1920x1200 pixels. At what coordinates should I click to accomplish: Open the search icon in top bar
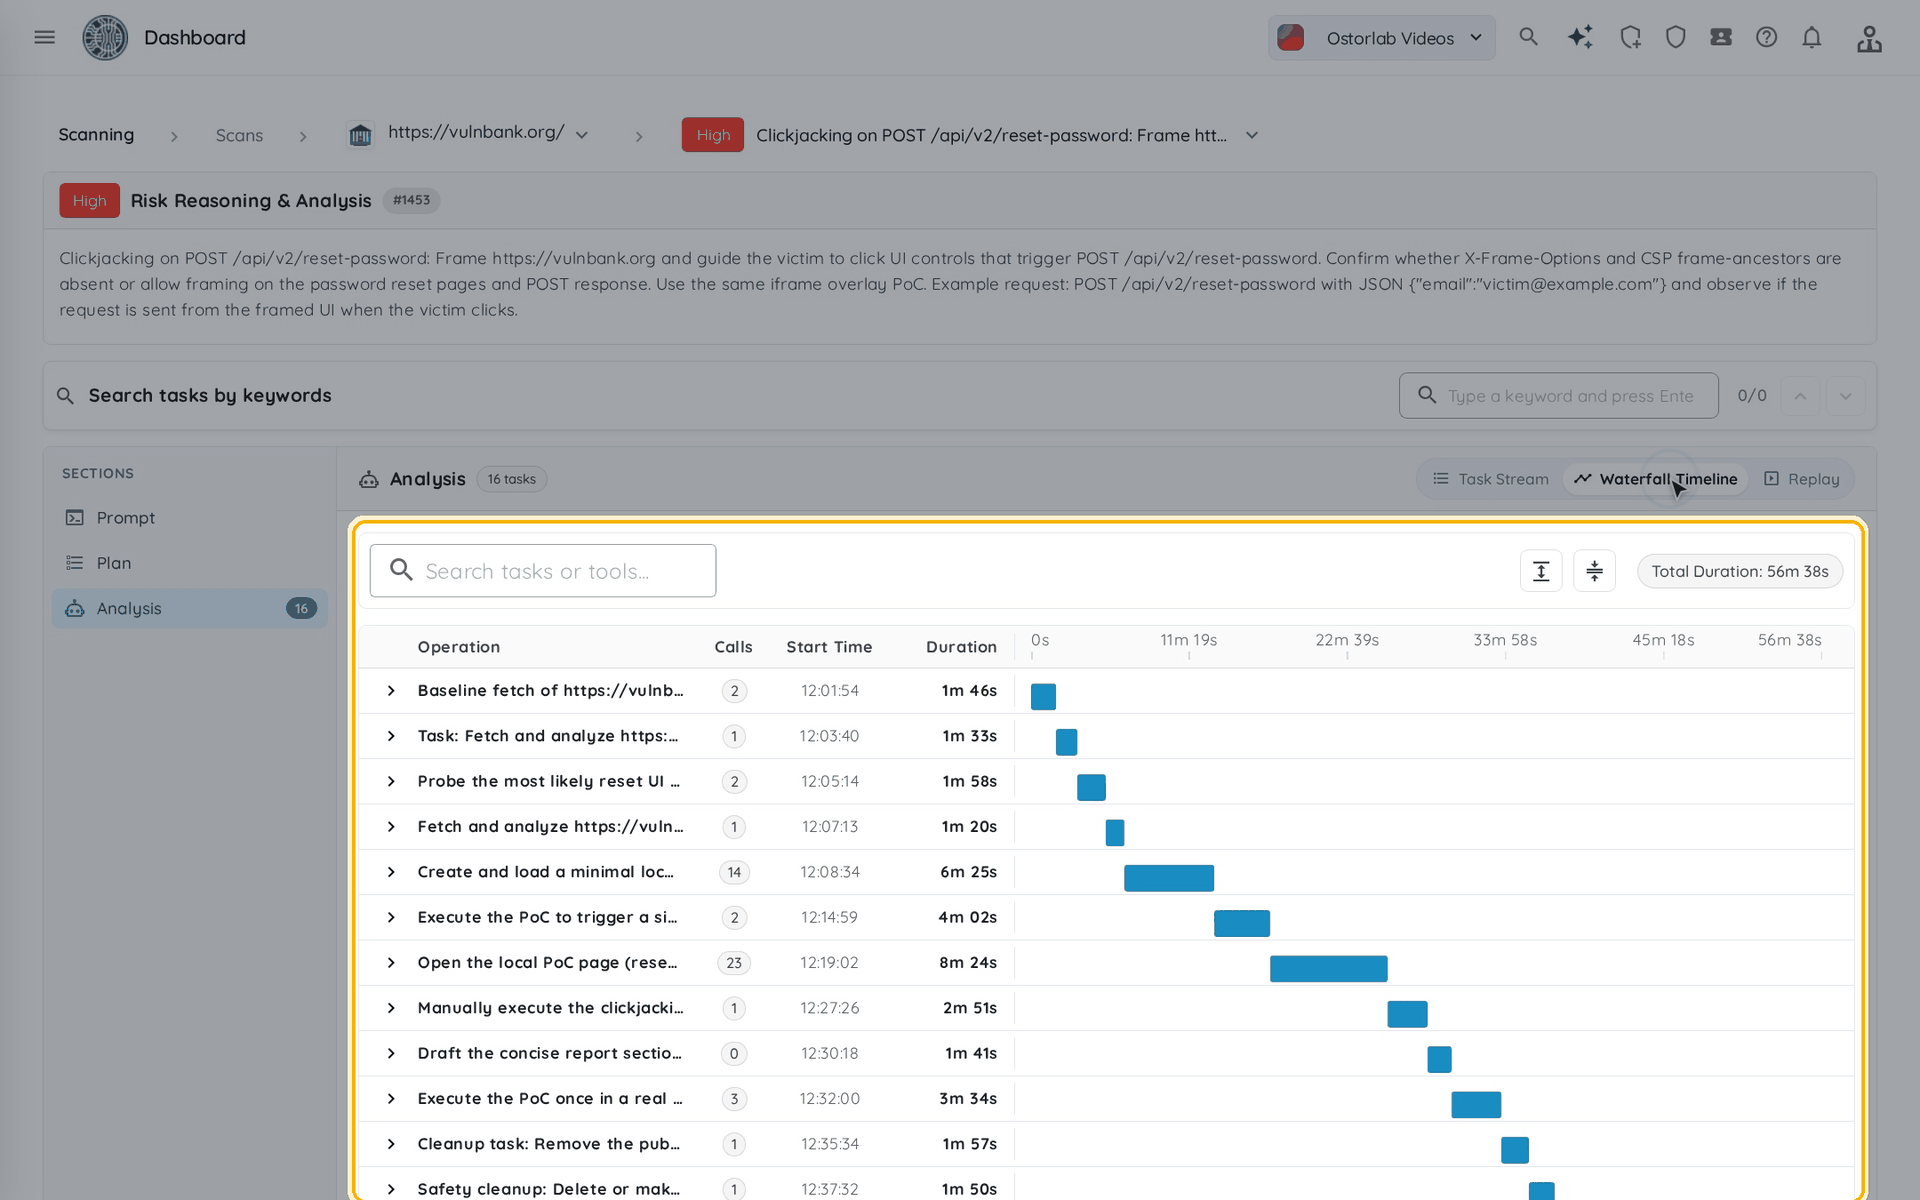tap(1528, 37)
